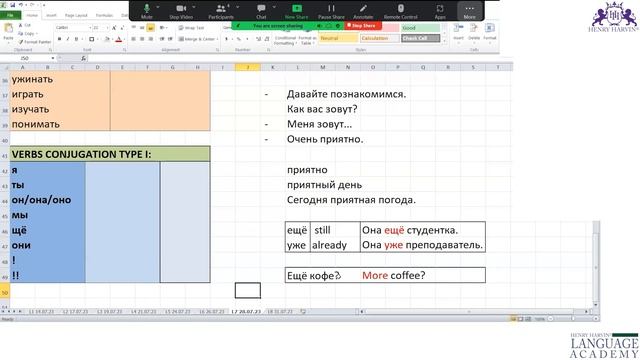The height and width of the screenshot is (360, 640).
Task: Toggle Underline formatting
Action: tap(76, 39)
